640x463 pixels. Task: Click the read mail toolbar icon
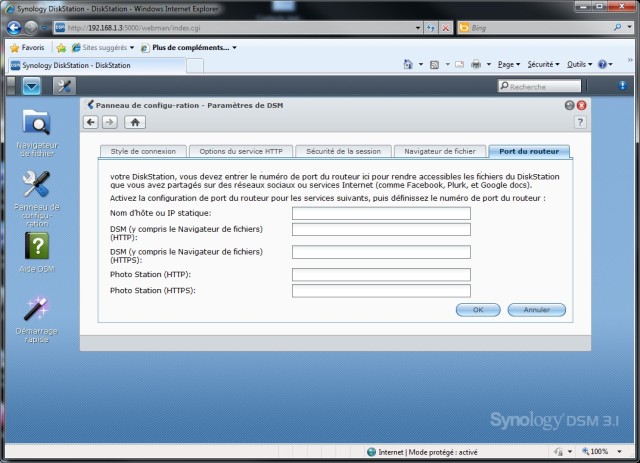click(x=460, y=65)
